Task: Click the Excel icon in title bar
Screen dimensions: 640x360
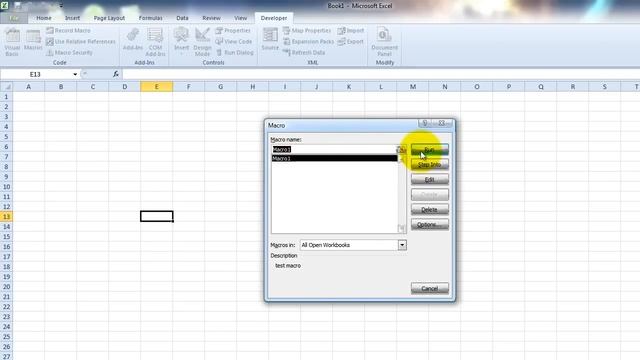Action: (x=4, y=5)
